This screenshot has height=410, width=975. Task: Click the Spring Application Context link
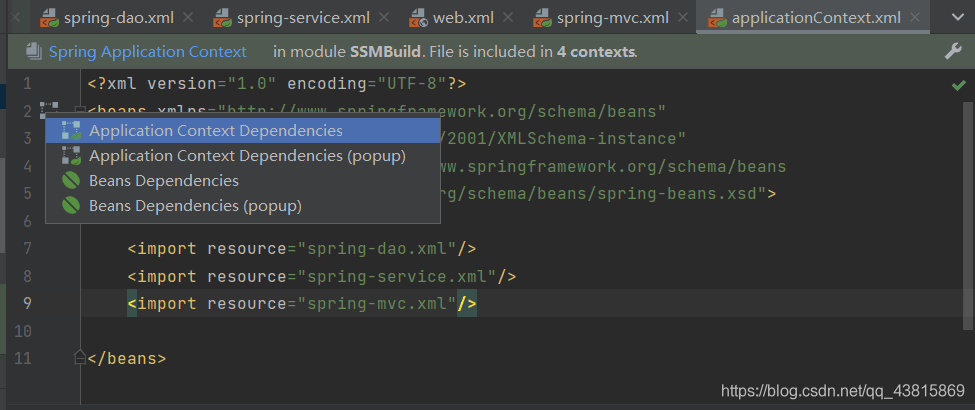[148, 52]
